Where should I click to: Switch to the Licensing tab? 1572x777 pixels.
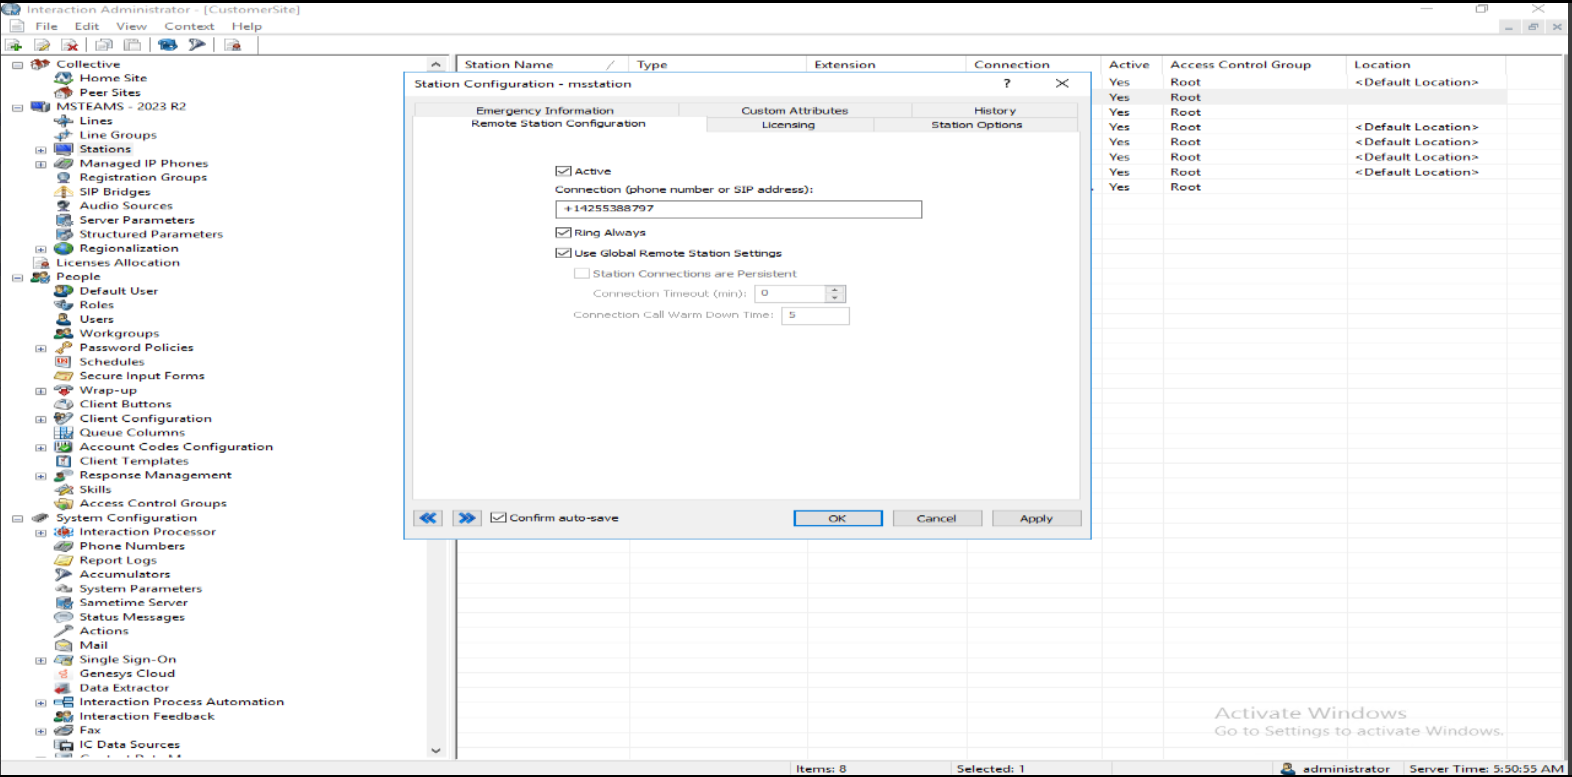[788, 125]
